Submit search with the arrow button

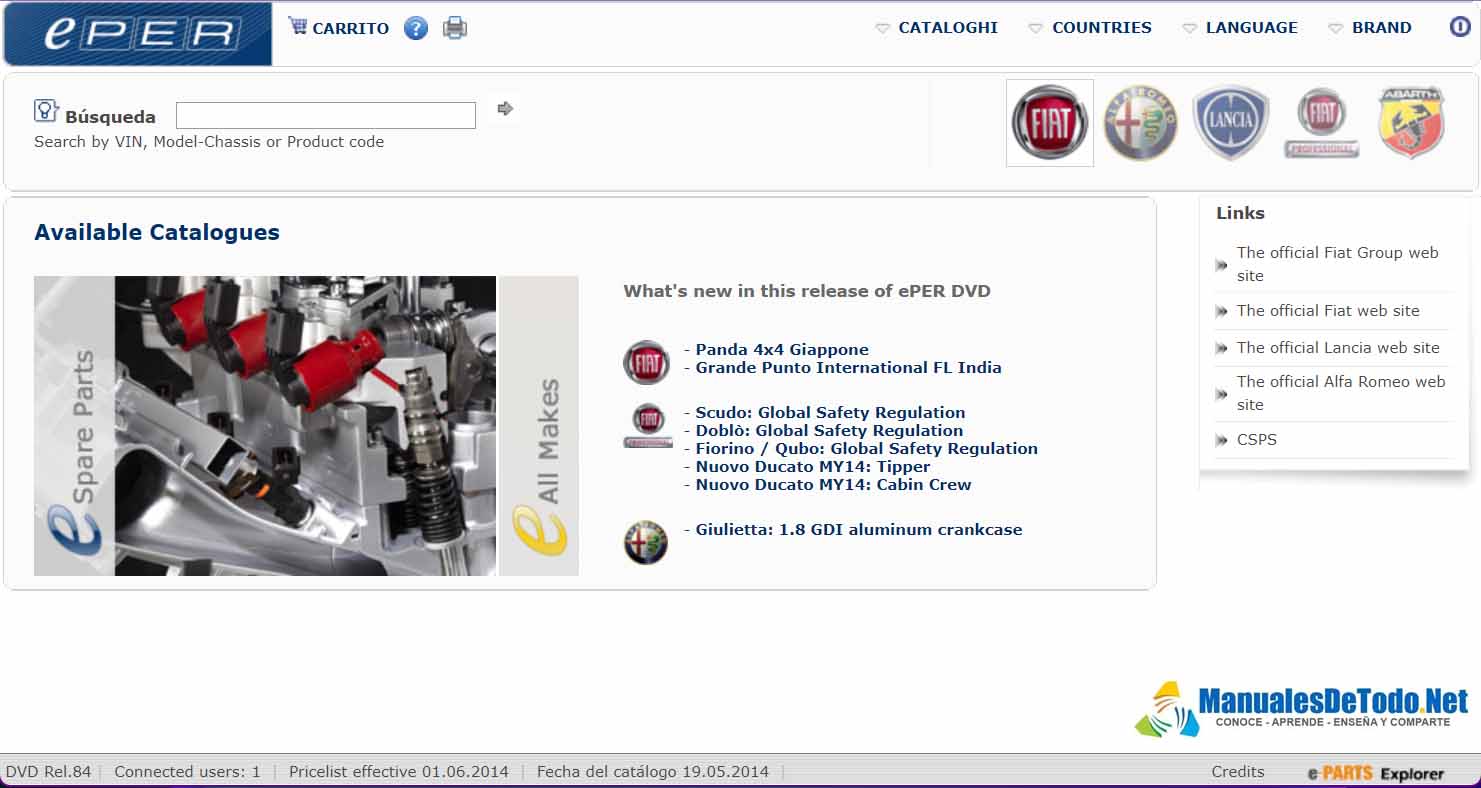[505, 108]
